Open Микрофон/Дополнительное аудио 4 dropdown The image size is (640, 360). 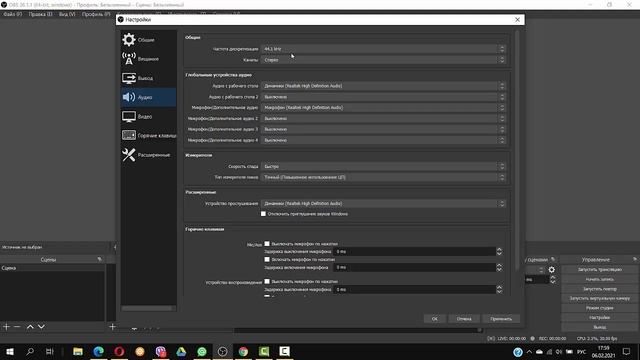pyautogui.click(x=383, y=140)
